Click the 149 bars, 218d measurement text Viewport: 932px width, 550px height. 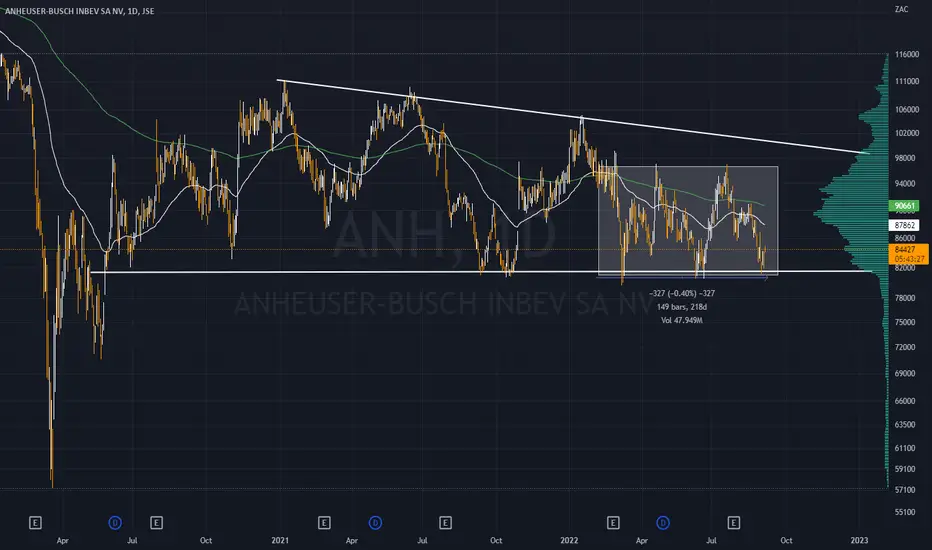click(682, 307)
